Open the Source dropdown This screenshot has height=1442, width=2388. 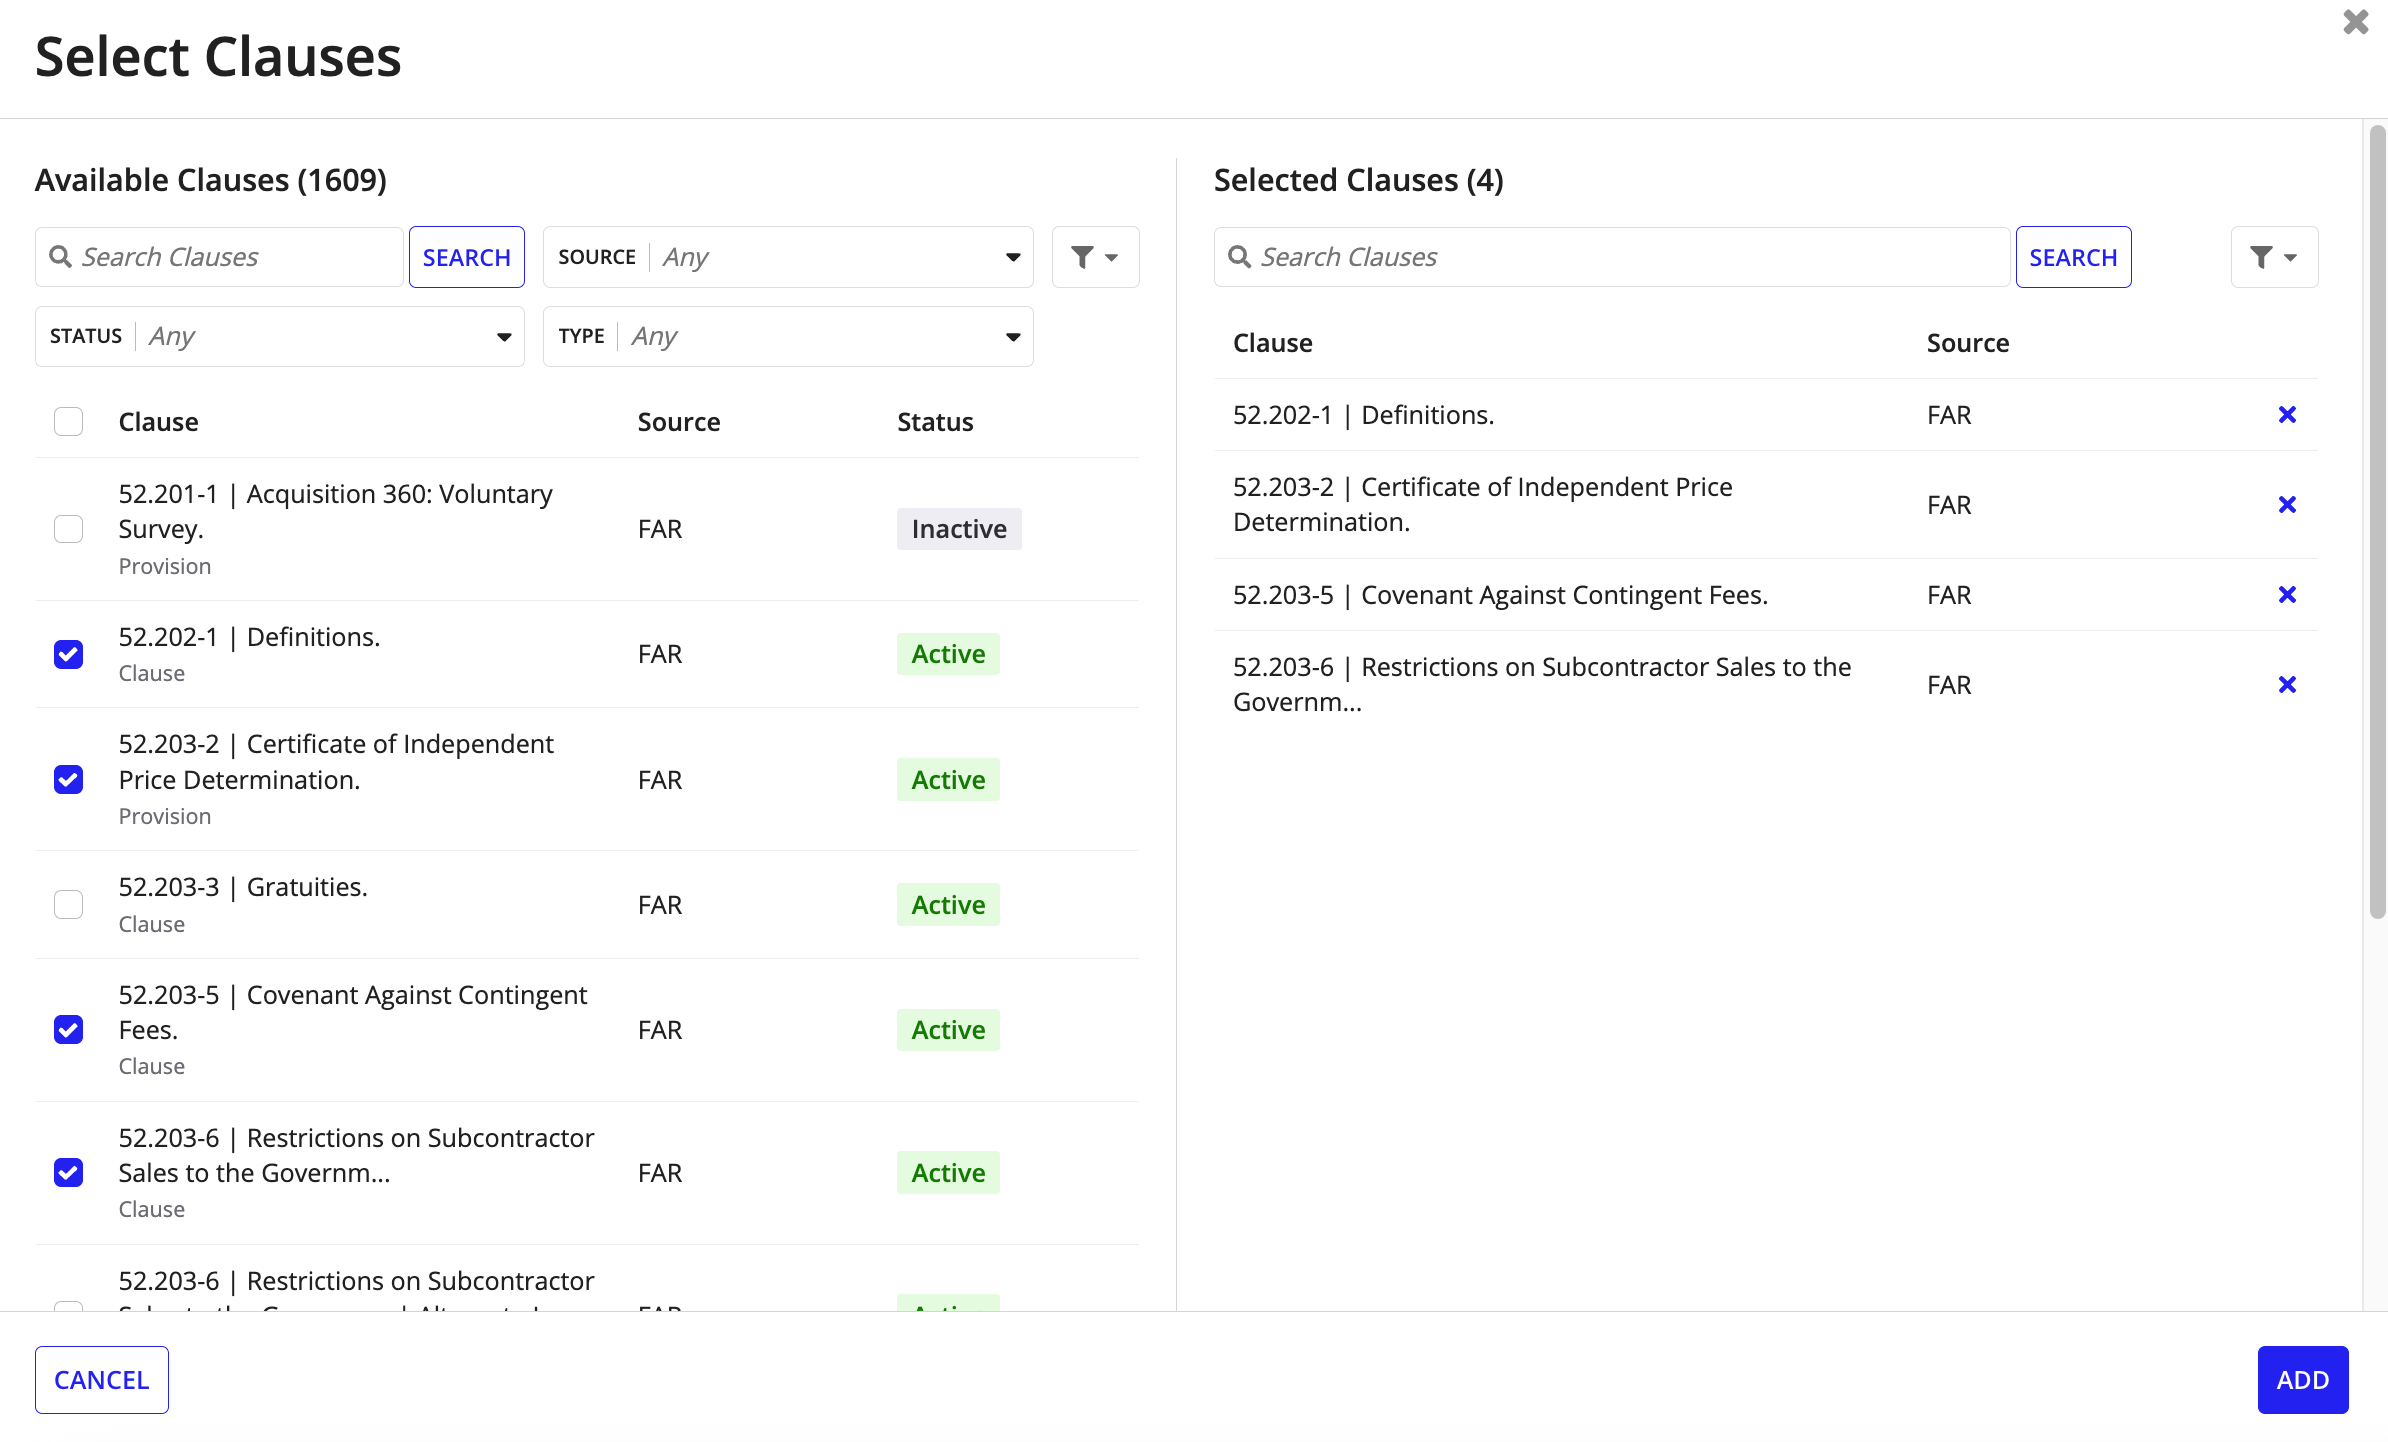click(788, 257)
